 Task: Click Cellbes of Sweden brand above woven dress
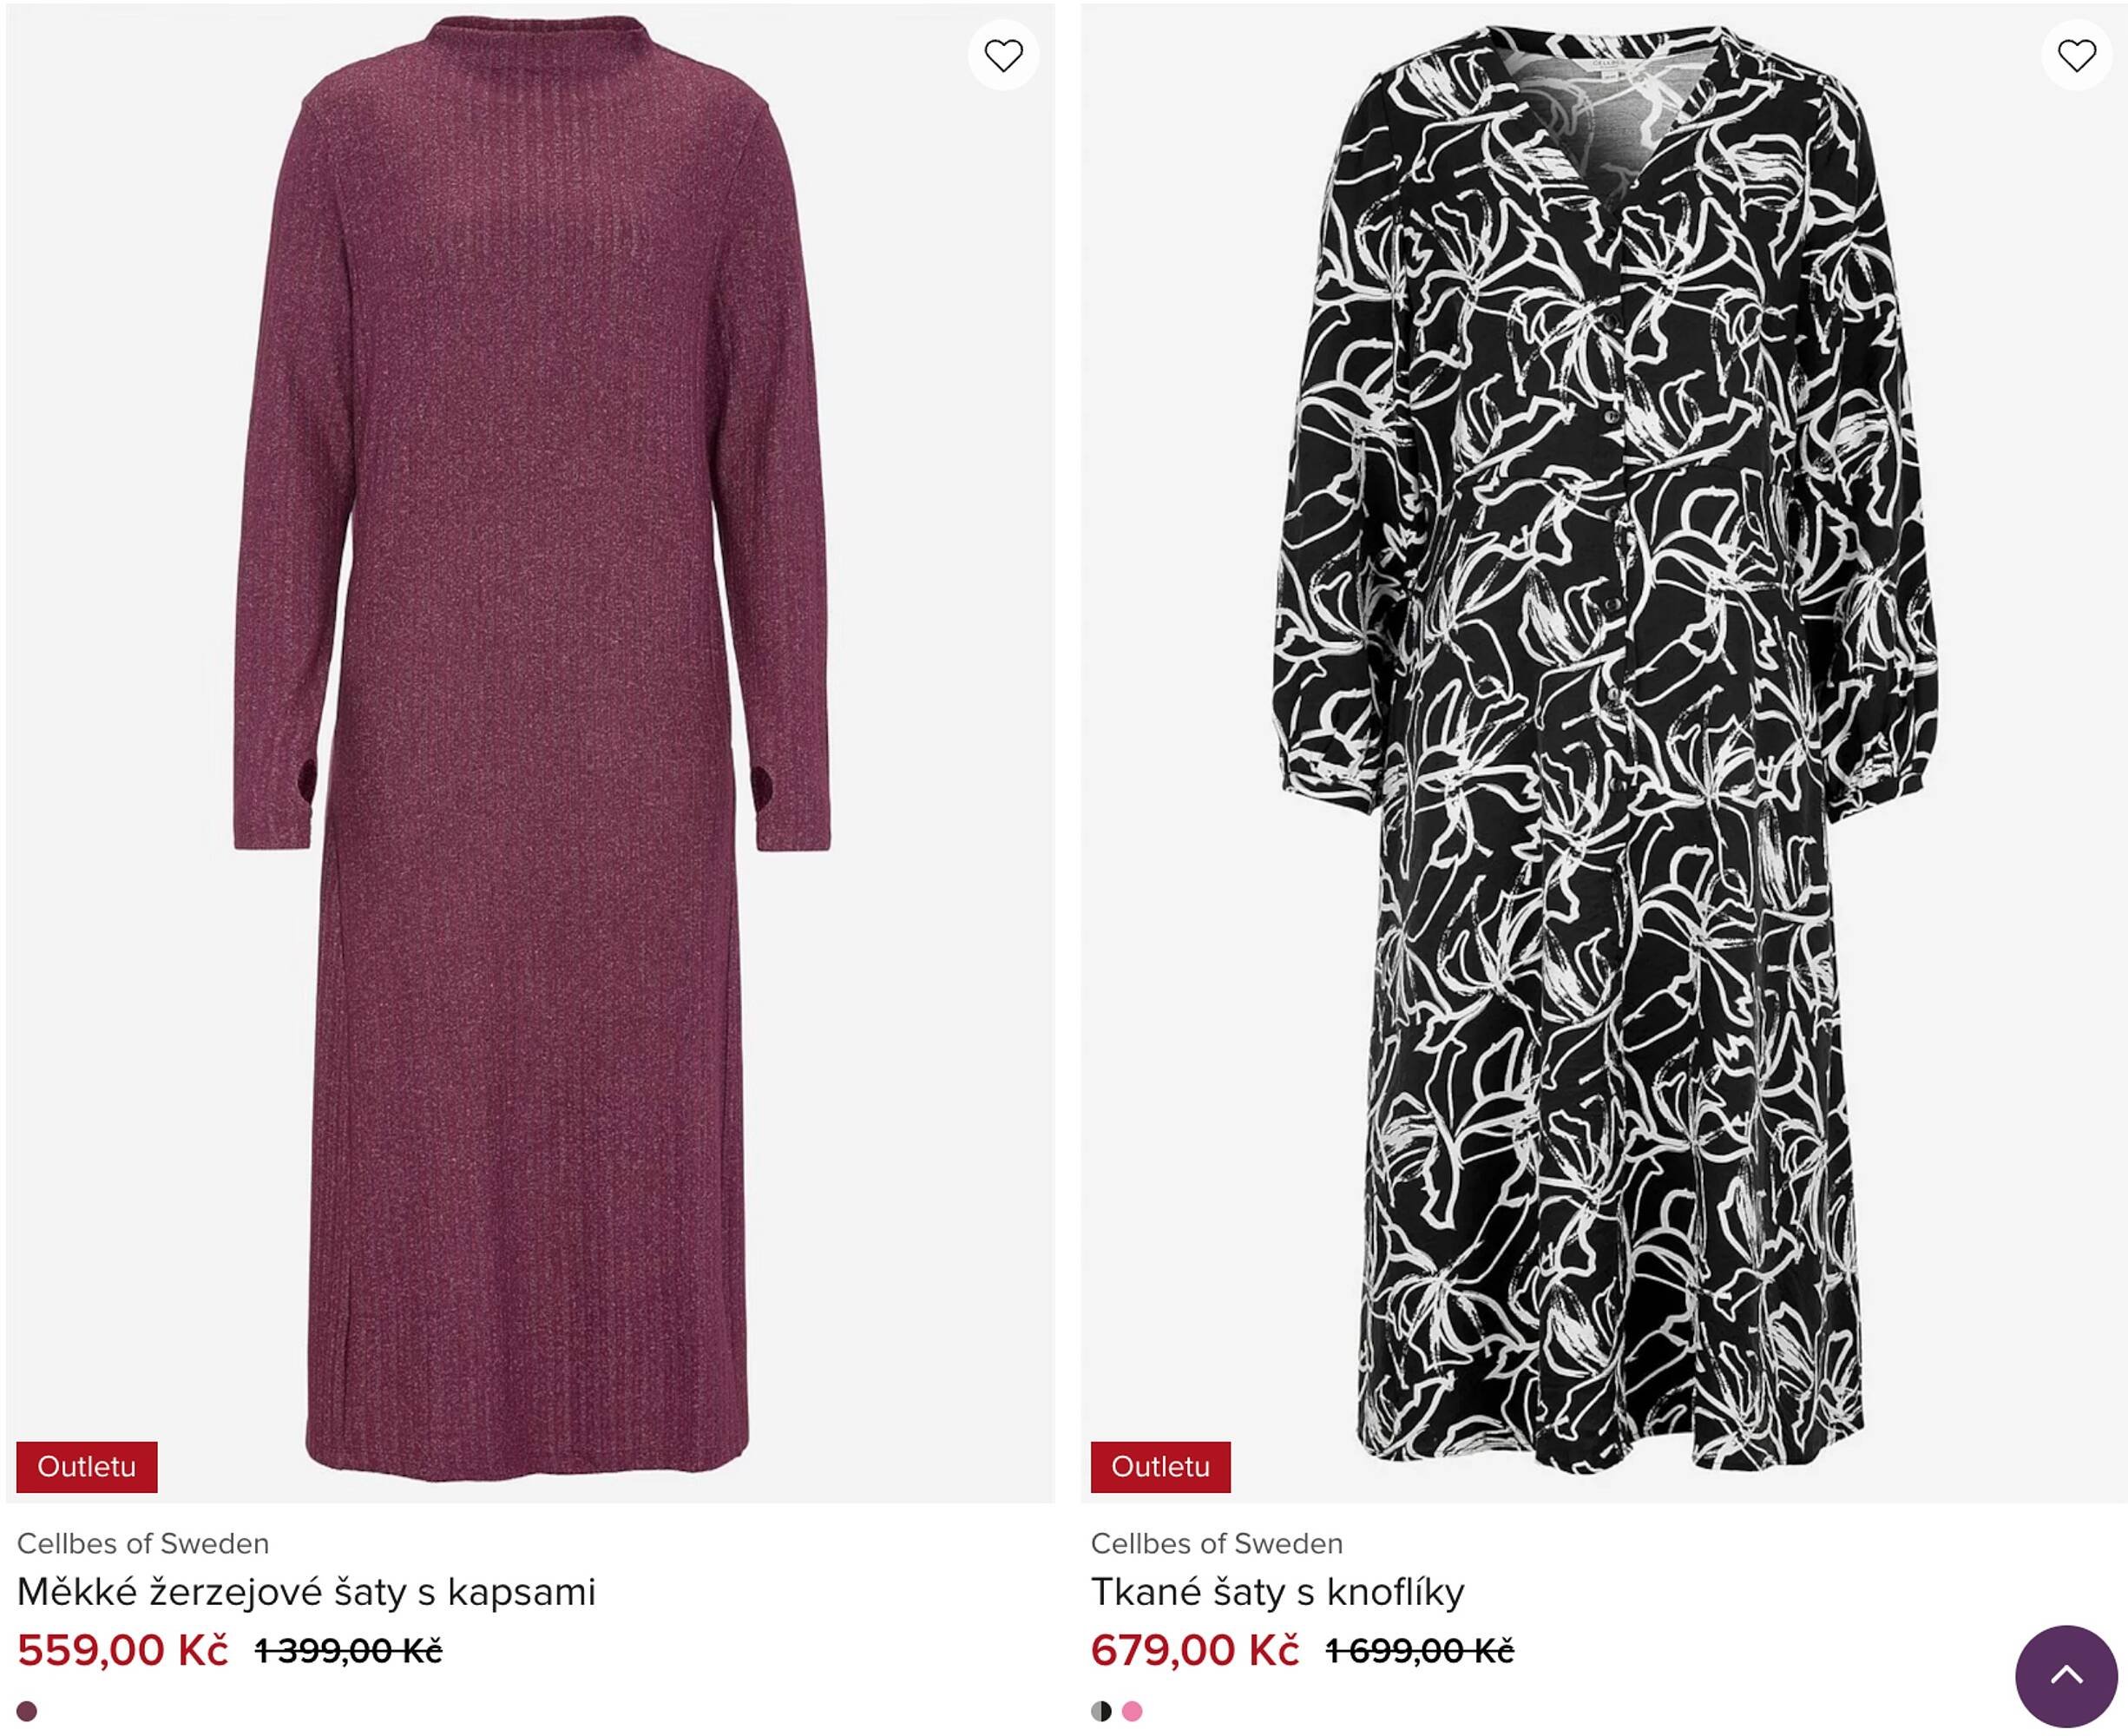coord(1216,1544)
